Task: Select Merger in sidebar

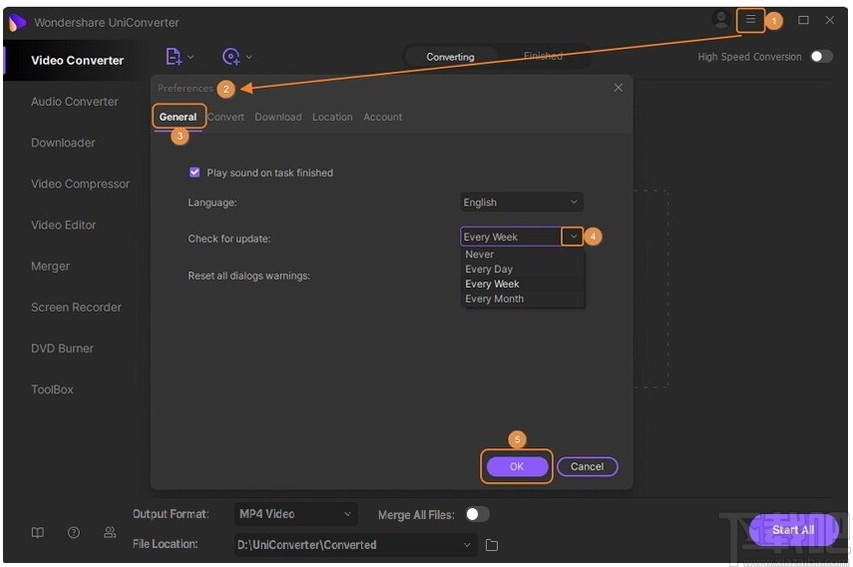Action: [50, 266]
